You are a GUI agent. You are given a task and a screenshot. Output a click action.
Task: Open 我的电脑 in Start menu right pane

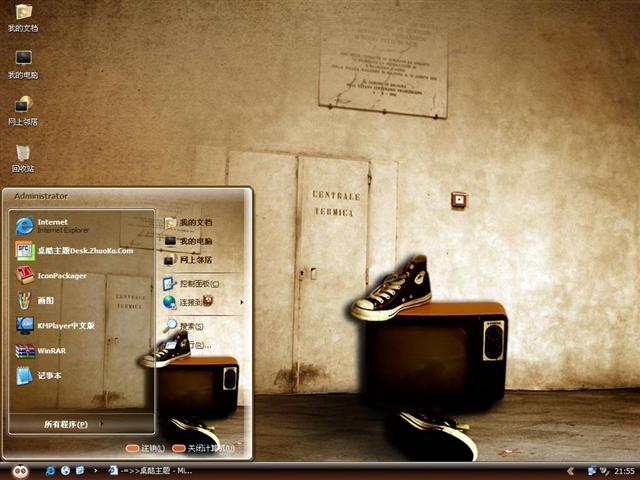tap(189, 241)
